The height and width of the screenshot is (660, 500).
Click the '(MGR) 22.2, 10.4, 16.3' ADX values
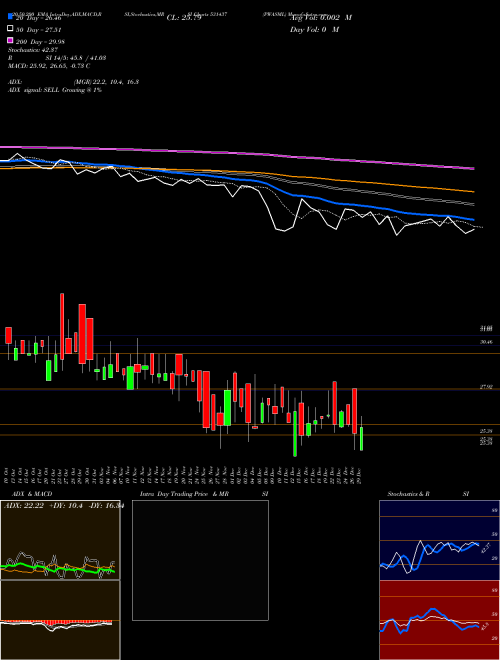tap(106, 82)
